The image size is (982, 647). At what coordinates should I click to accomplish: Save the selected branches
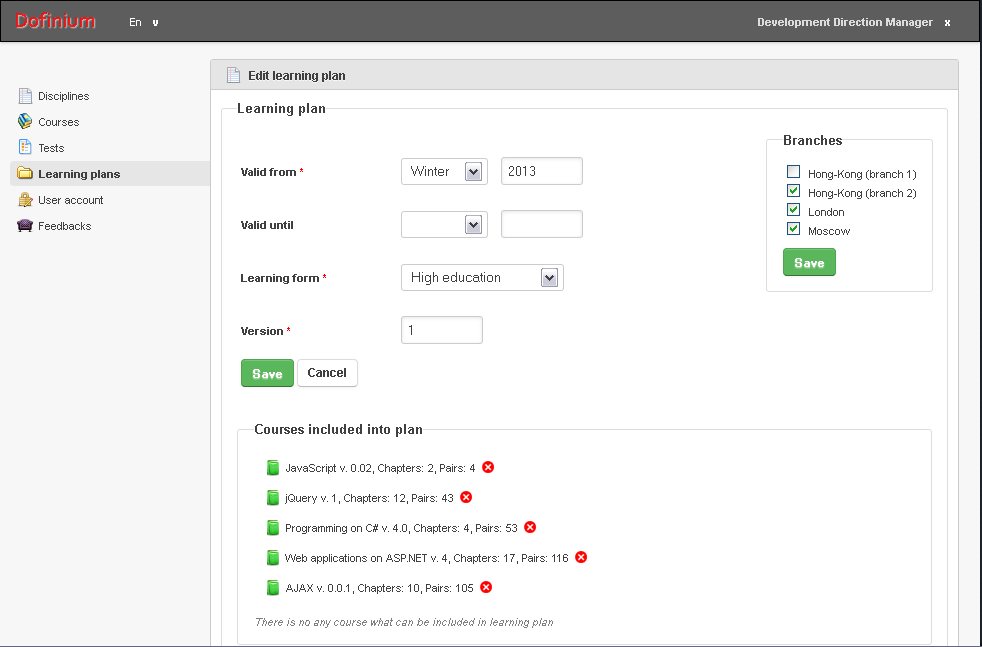809,262
